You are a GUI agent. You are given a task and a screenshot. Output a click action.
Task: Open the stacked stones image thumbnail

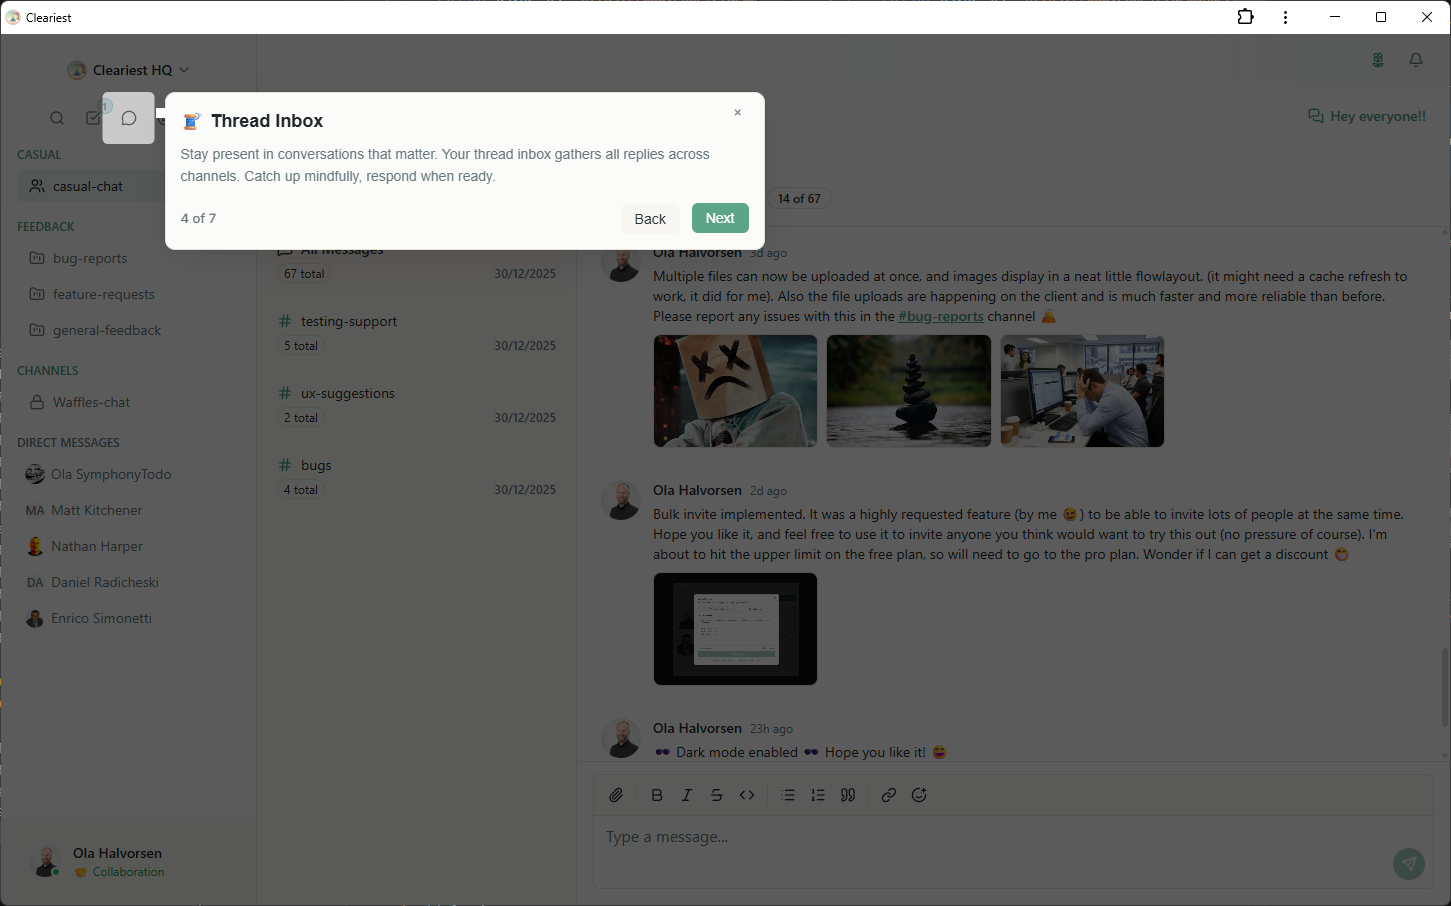tap(909, 391)
